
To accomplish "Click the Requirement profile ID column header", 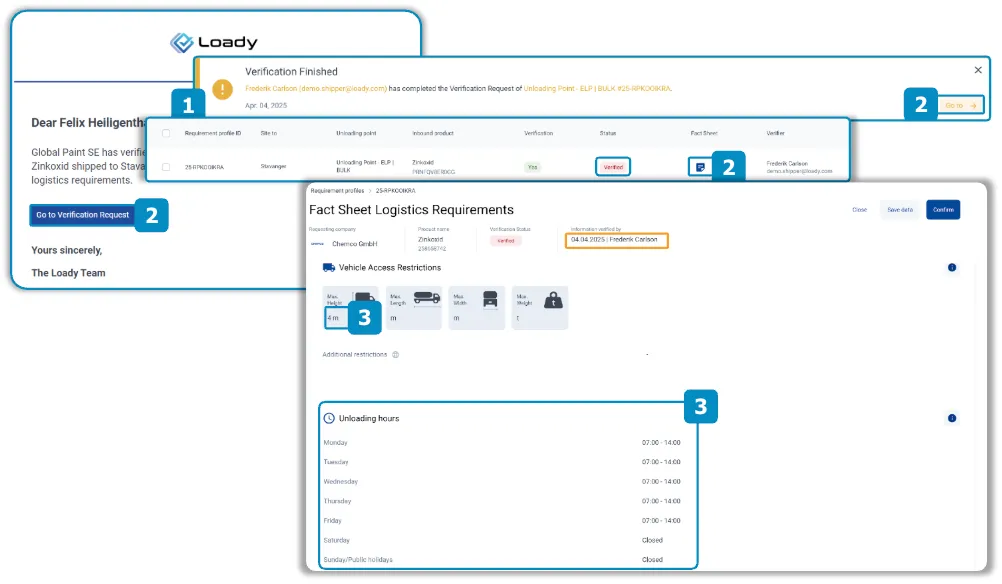I will coord(213,134).
